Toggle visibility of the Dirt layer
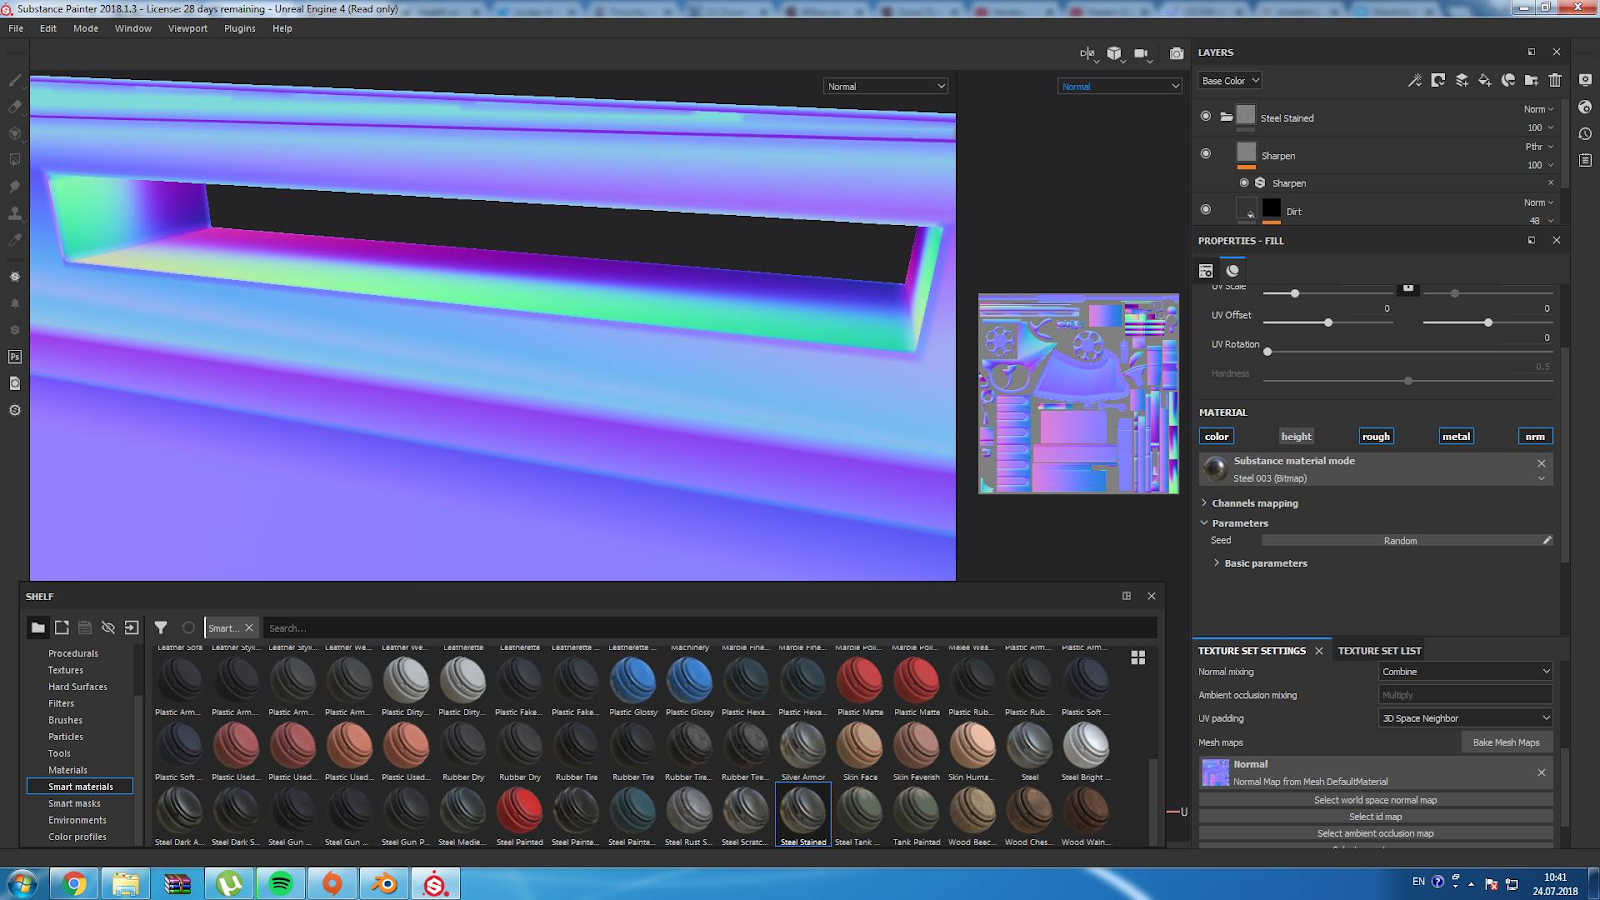 pyautogui.click(x=1206, y=210)
